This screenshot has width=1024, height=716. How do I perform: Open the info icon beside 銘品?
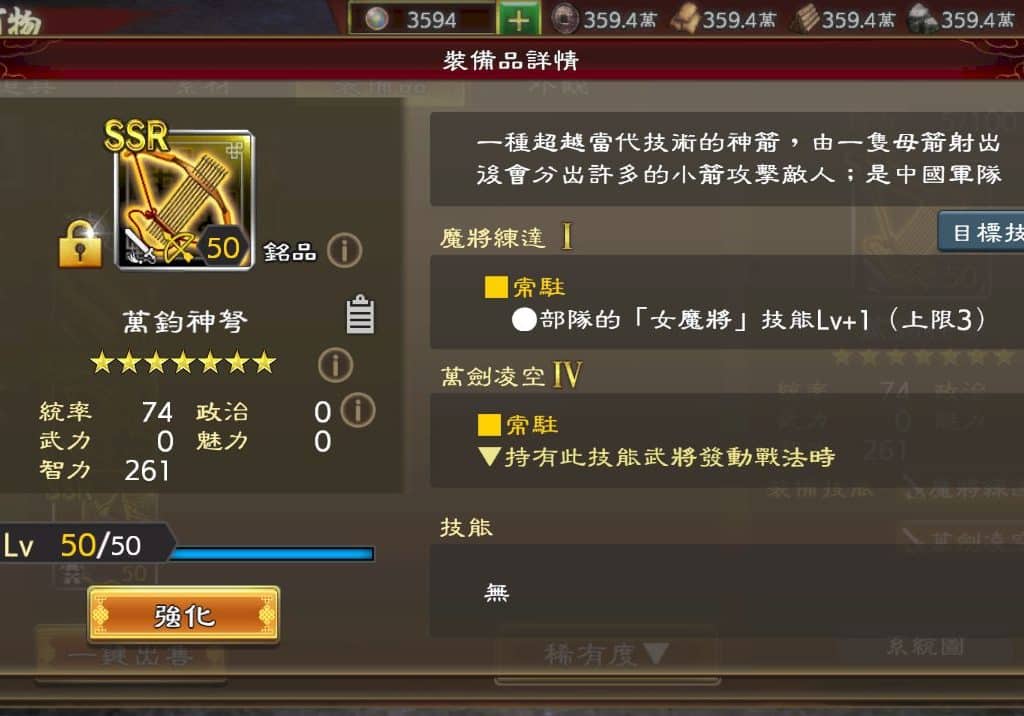point(344,250)
